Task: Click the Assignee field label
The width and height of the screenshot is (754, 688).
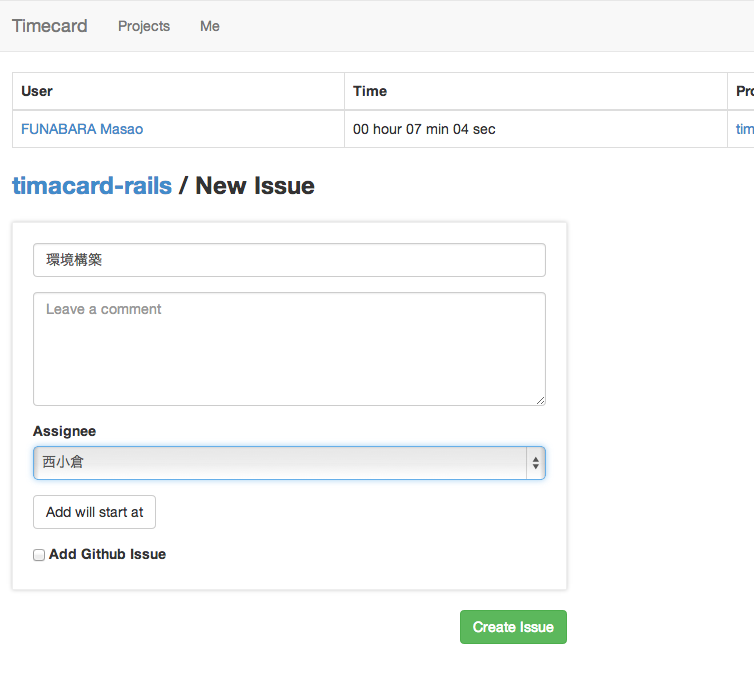Action: point(65,431)
